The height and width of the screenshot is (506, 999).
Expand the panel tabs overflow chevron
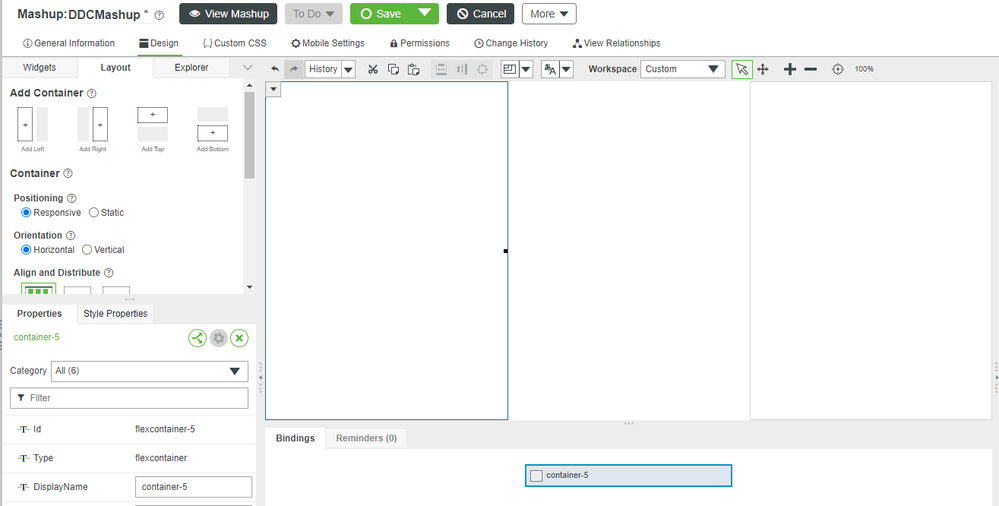[248, 68]
